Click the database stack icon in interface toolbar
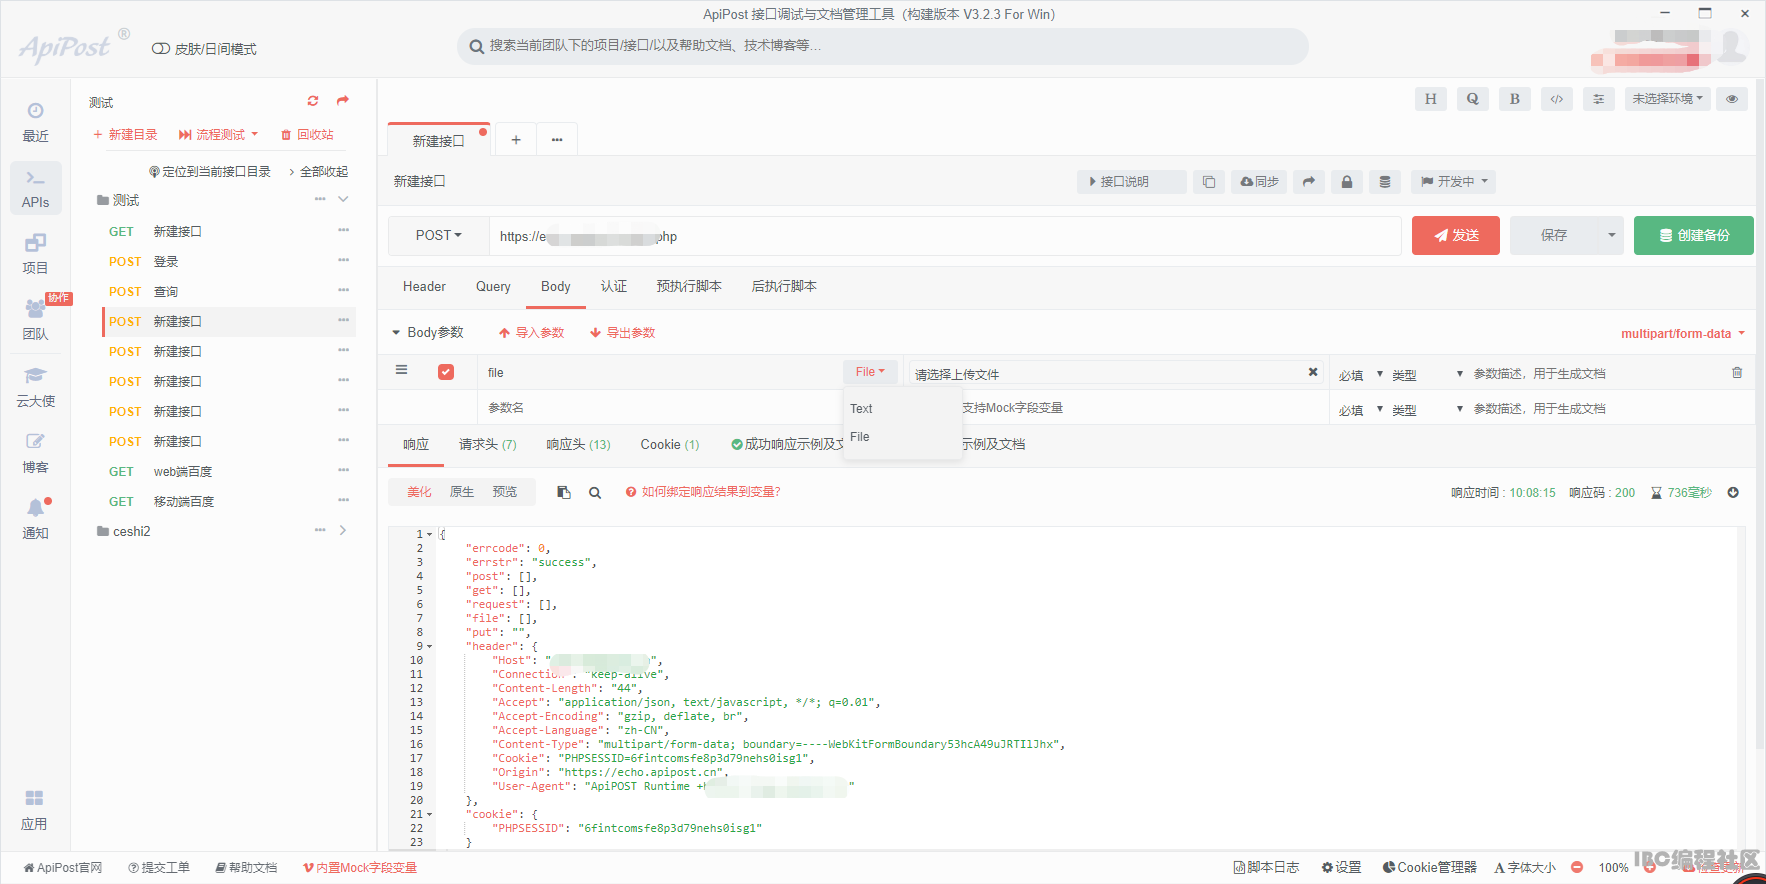Viewport: 1766px width, 884px height. (x=1384, y=182)
